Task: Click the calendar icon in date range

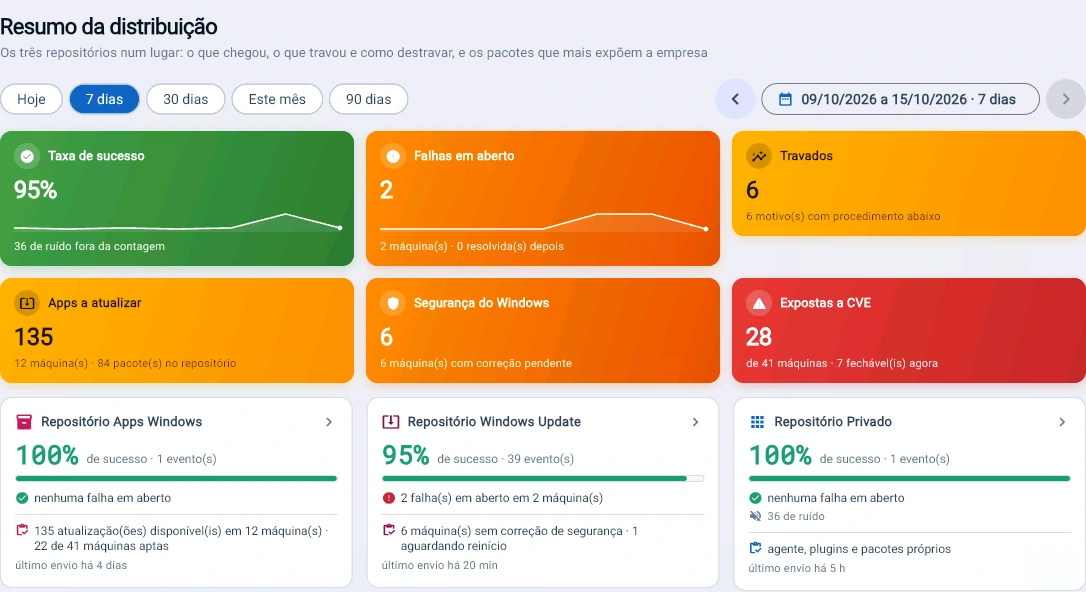Action: [785, 99]
